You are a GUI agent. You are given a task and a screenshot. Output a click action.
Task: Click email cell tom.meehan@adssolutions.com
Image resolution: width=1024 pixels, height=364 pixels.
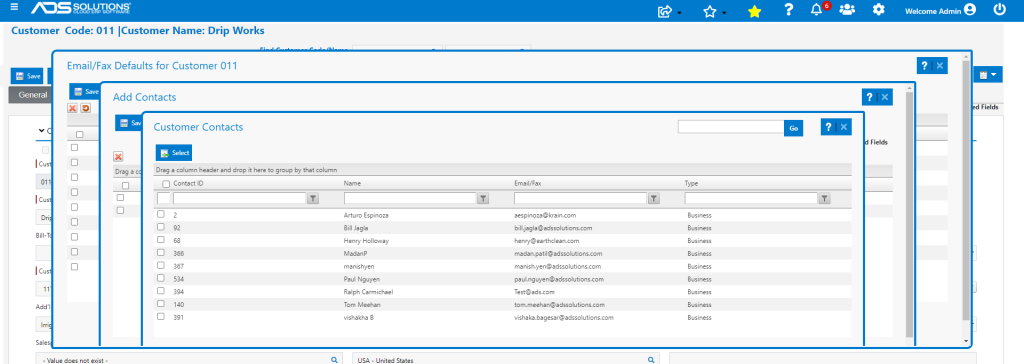point(559,305)
